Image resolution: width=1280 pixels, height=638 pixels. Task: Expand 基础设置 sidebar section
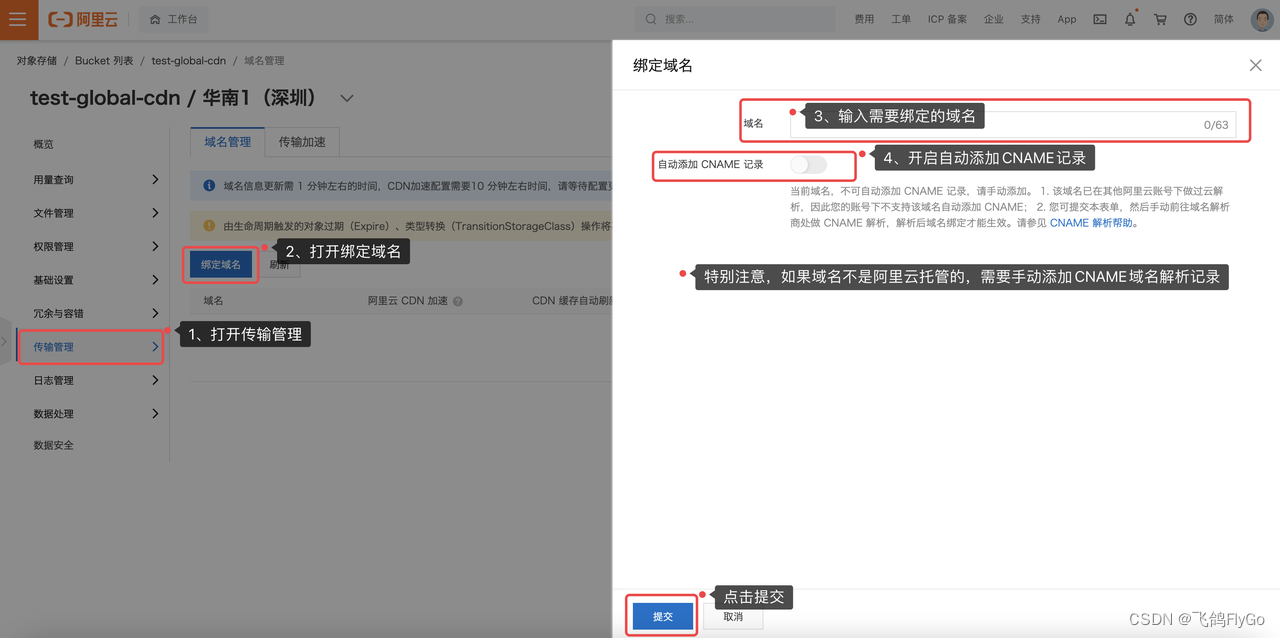(x=94, y=280)
